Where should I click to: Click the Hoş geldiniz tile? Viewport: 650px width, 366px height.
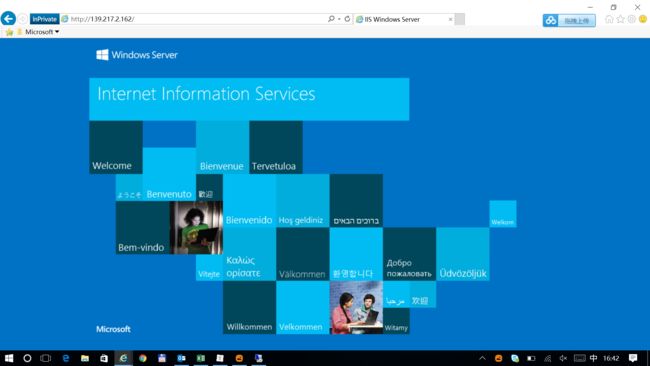(x=303, y=201)
